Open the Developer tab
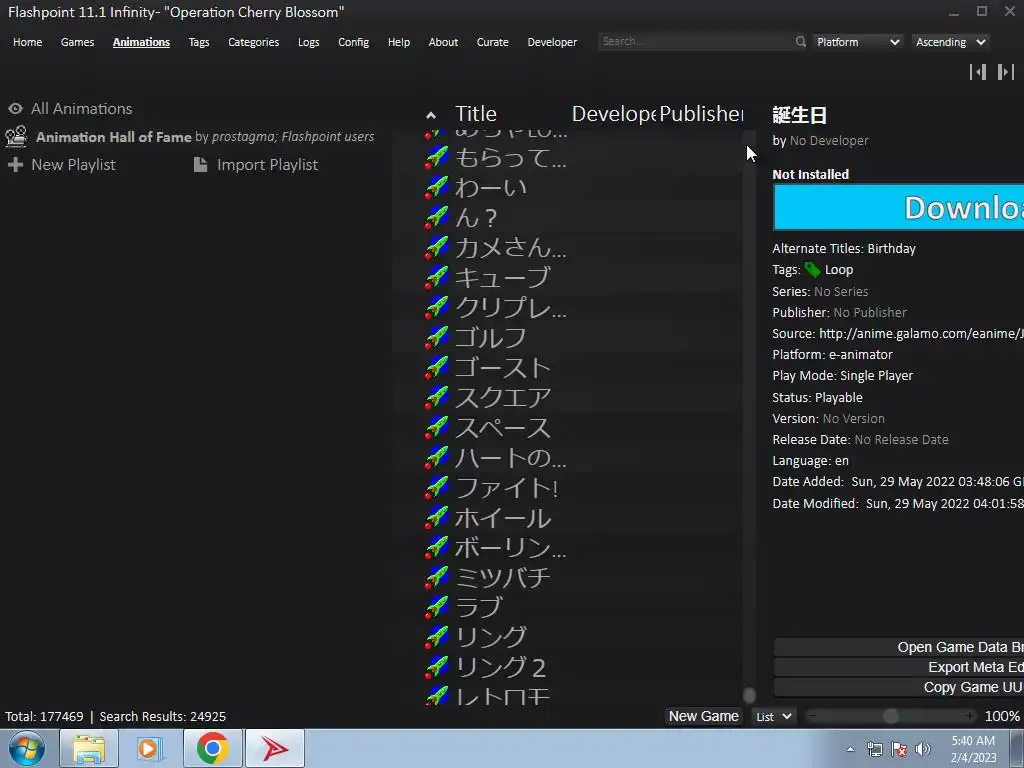Screen dimensions: 1024x768 pyautogui.click(x=552, y=42)
